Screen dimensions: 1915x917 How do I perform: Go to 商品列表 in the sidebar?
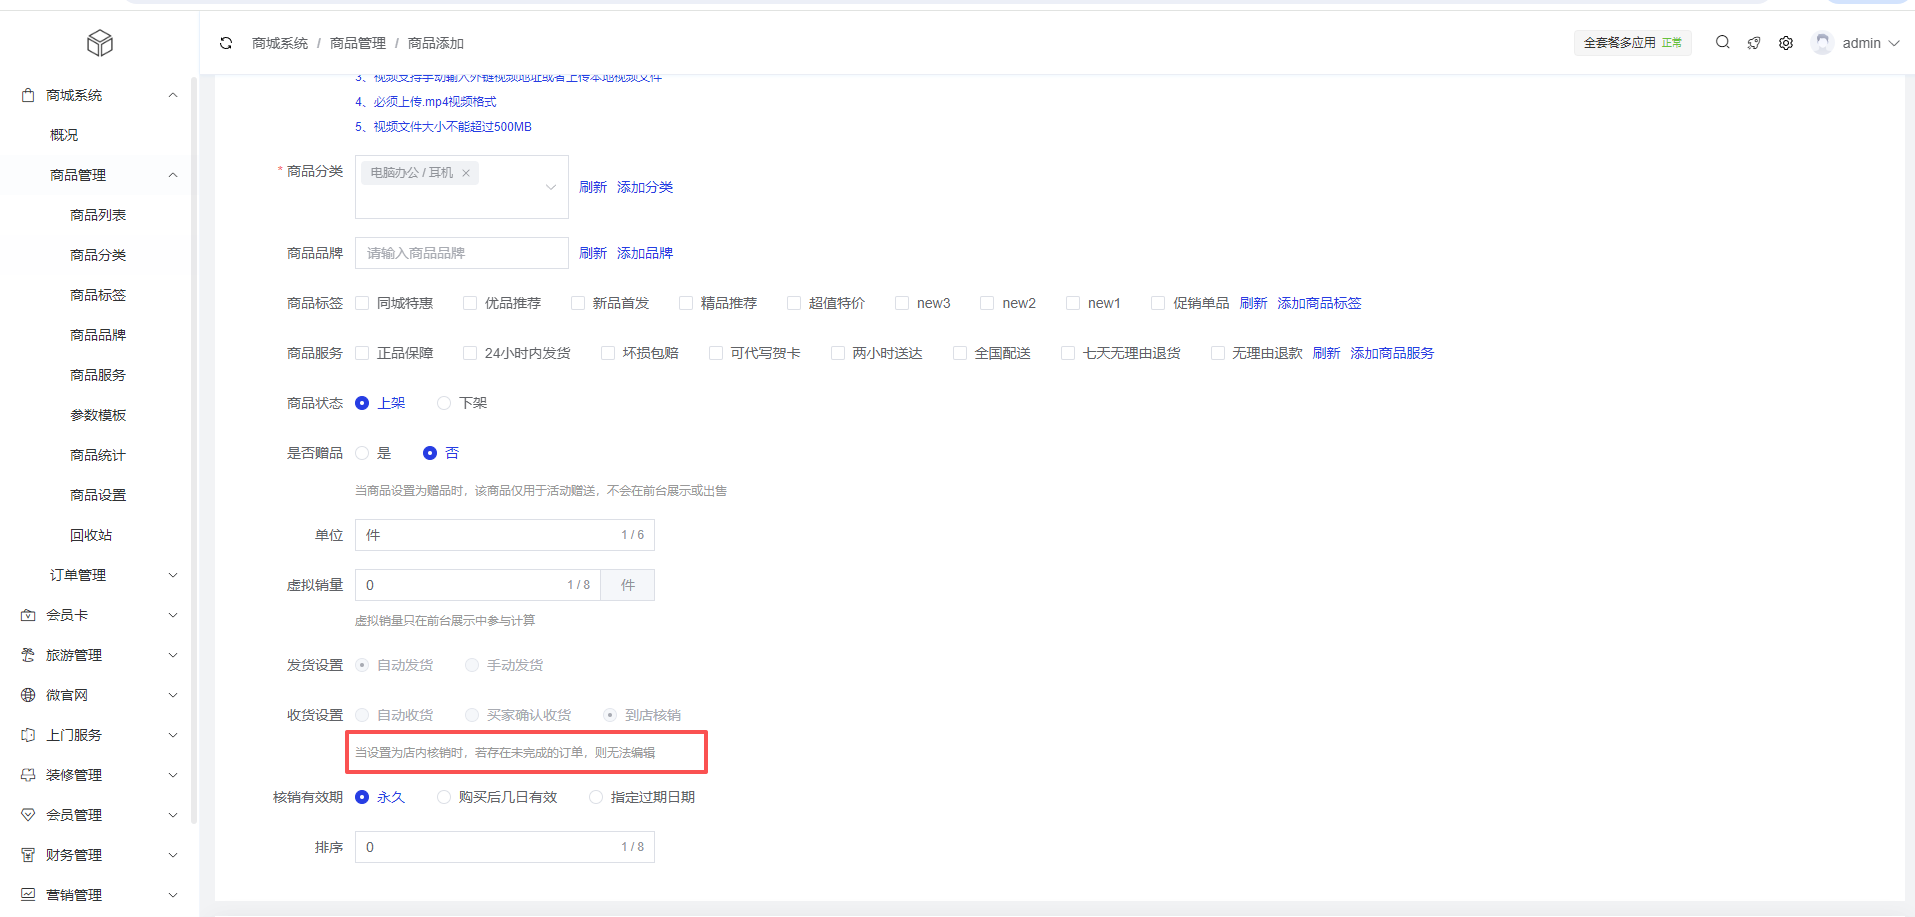click(x=98, y=215)
